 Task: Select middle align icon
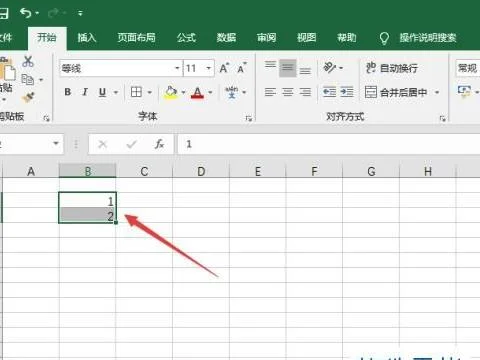click(288, 68)
